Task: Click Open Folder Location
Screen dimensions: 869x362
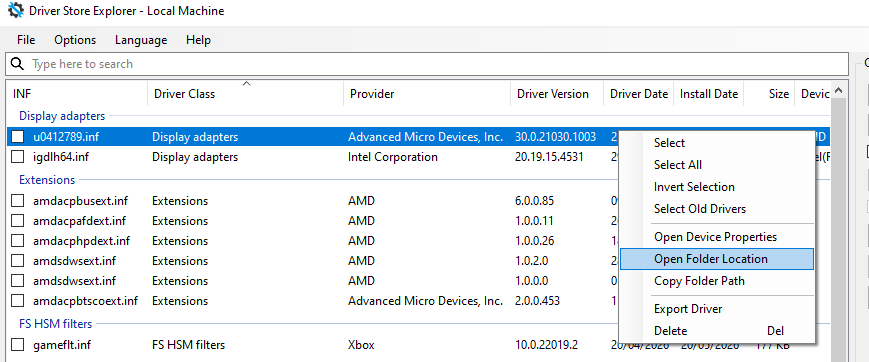Action: [717, 259]
